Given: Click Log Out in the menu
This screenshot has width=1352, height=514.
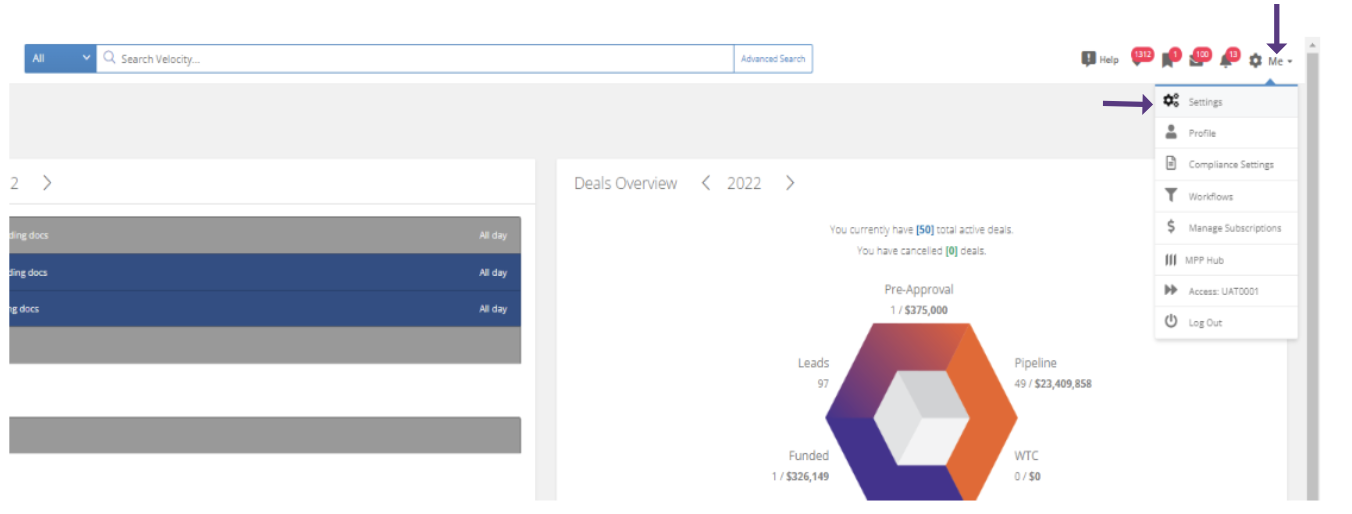Looking at the screenshot, I should click(x=1205, y=323).
